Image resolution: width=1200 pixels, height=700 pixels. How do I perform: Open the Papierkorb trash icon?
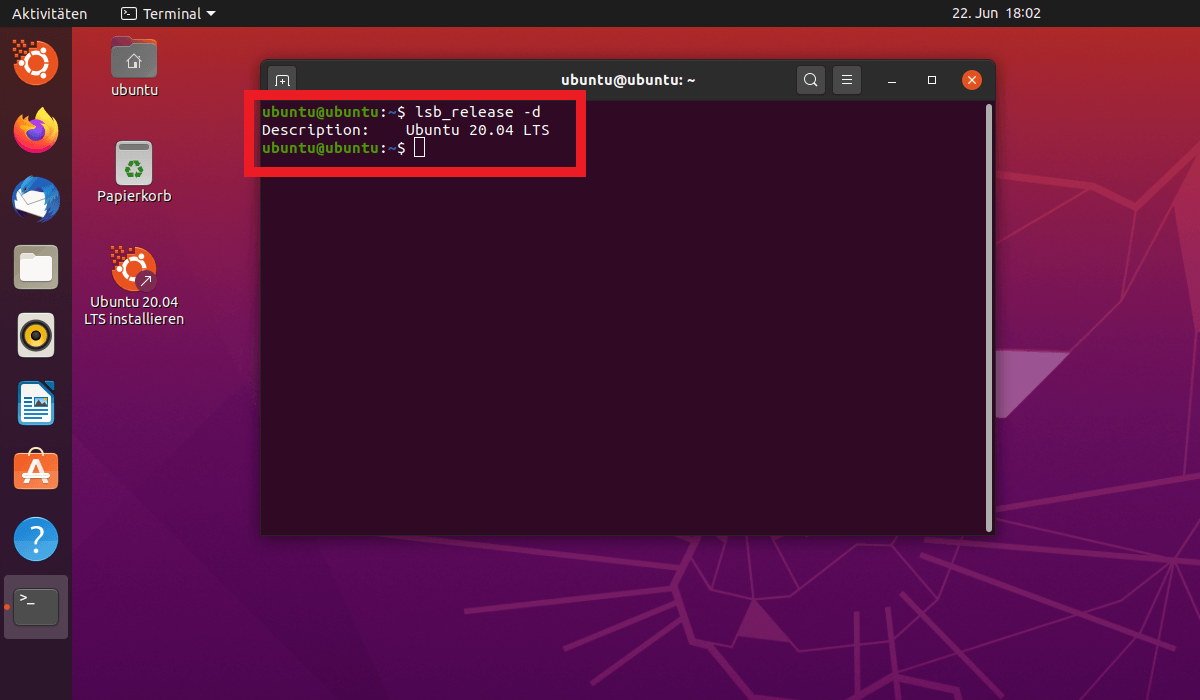134,172
